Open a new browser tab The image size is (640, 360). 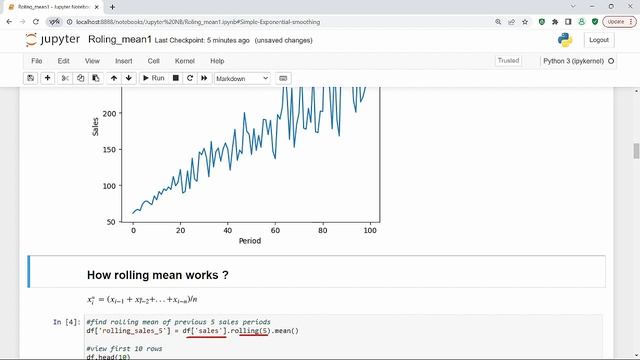click(x=112, y=7)
